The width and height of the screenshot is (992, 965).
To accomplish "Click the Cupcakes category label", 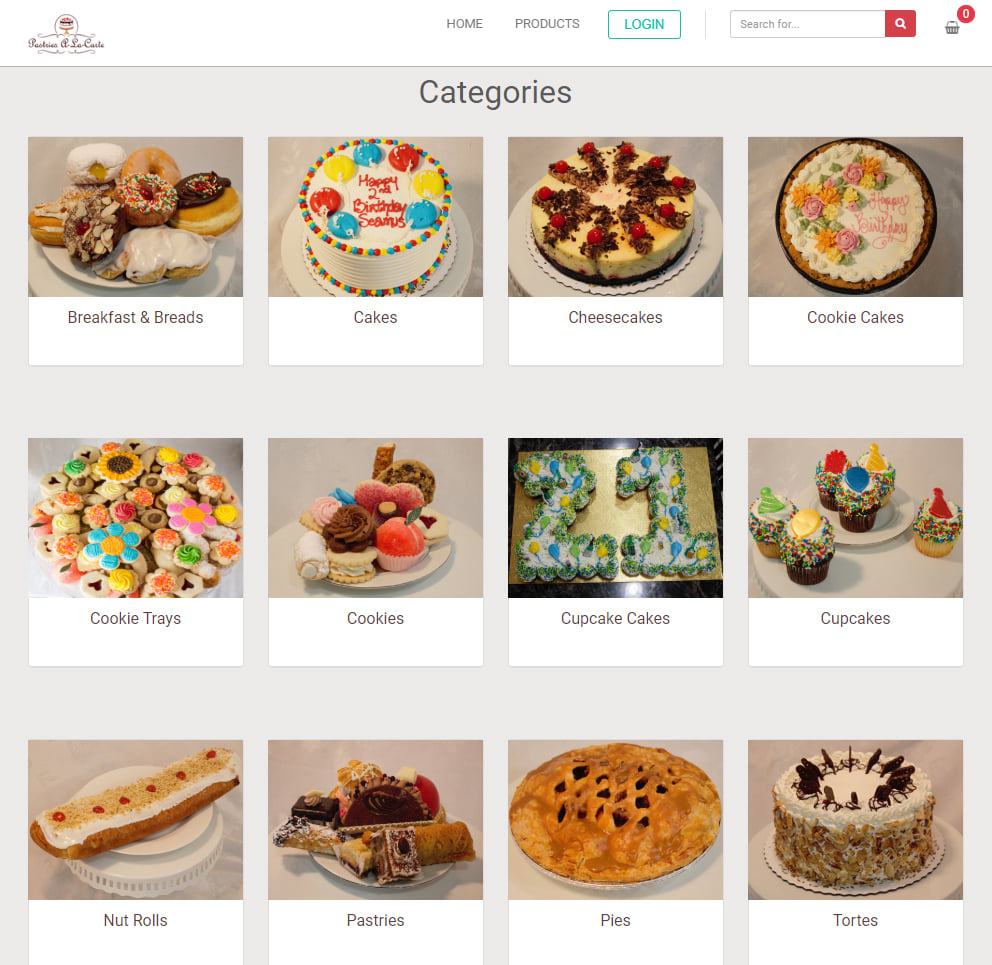I will [855, 619].
